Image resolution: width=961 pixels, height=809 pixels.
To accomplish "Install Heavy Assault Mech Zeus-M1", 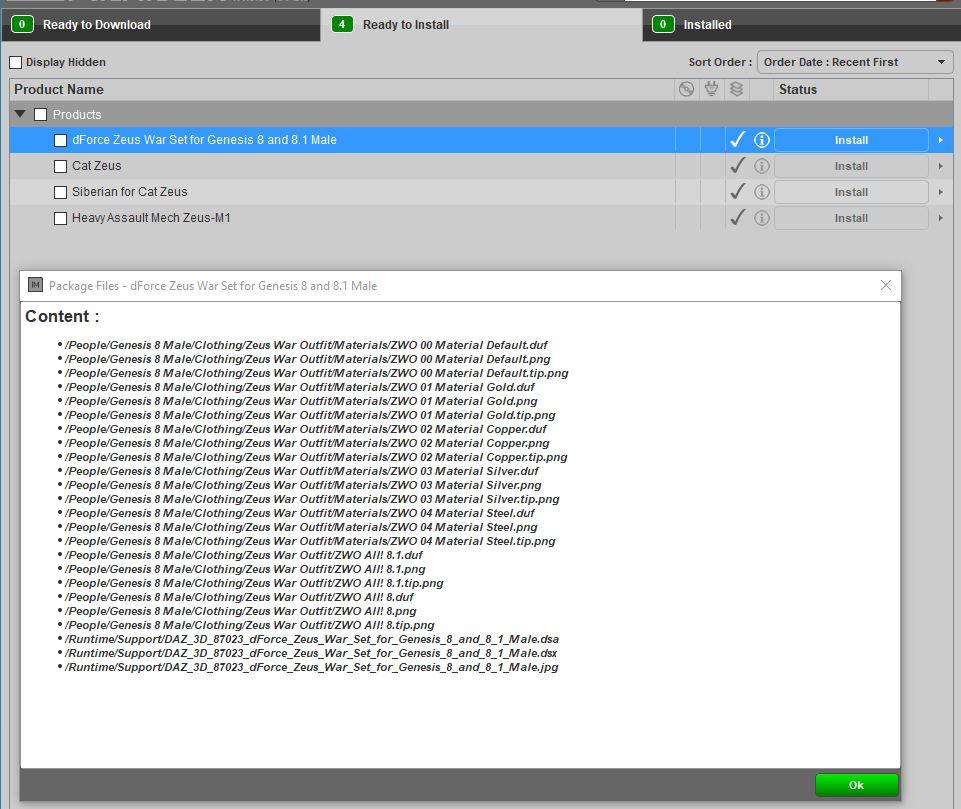I will click(851, 218).
